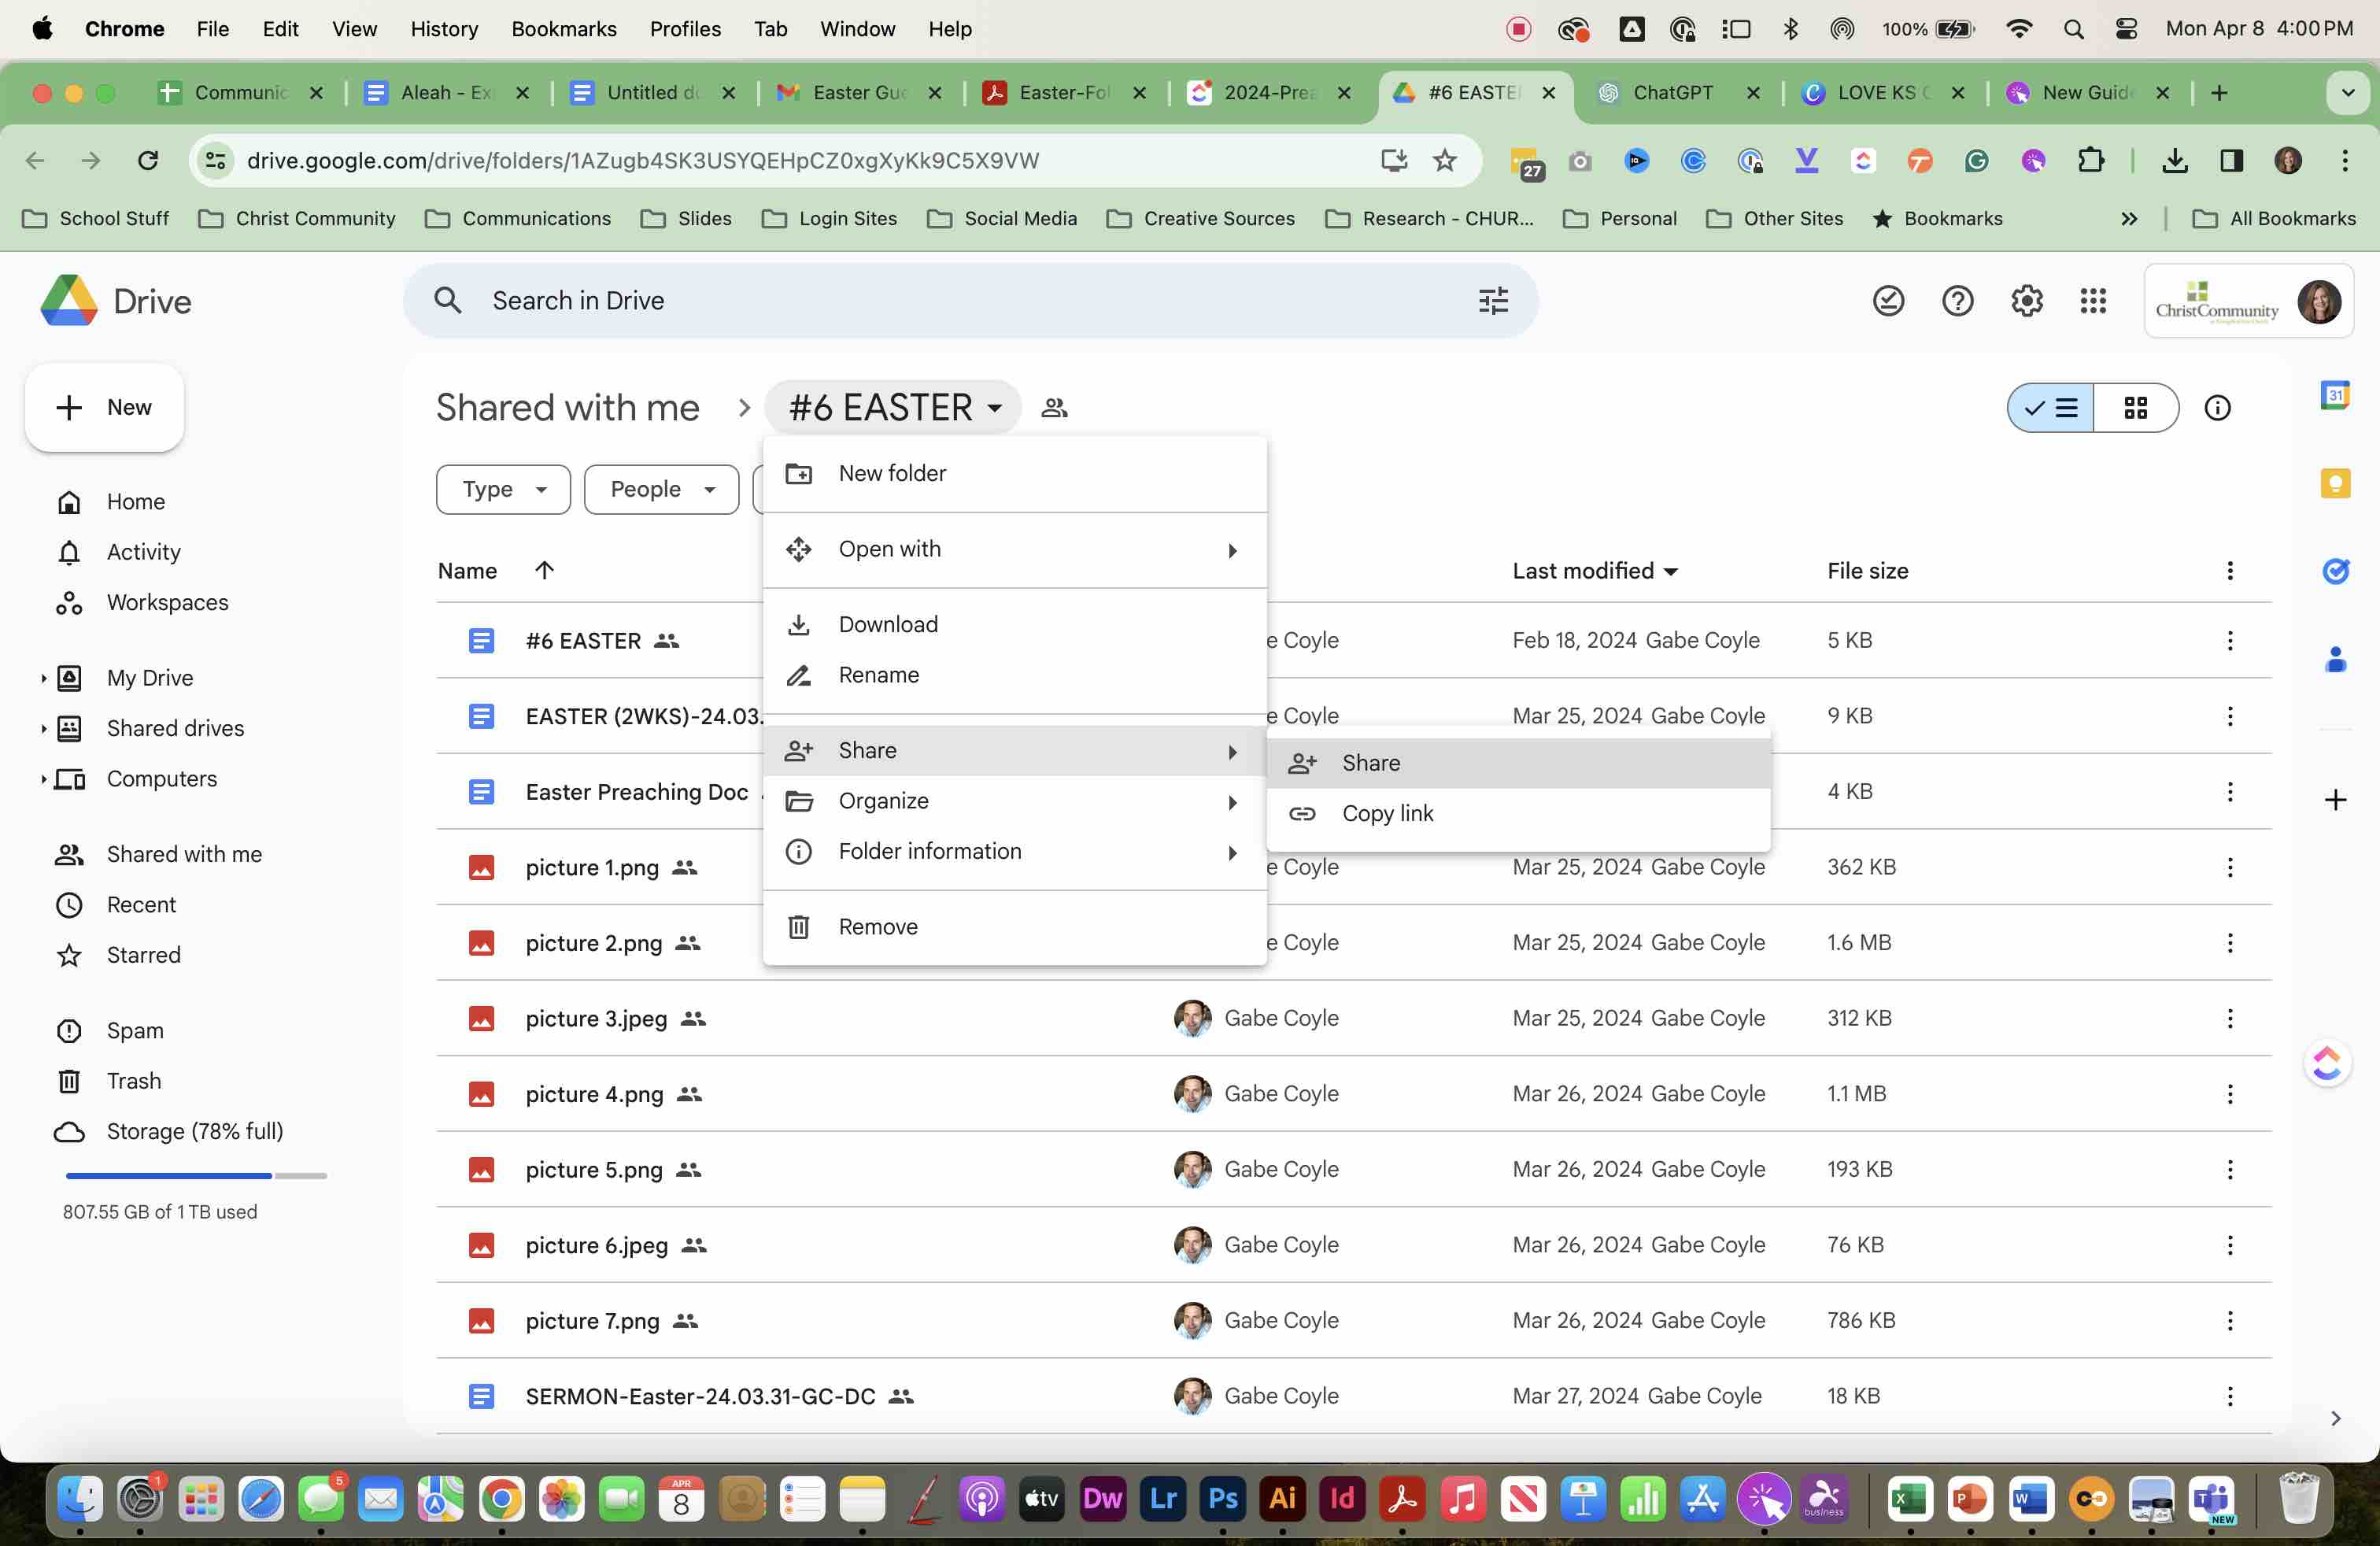Open Google Keep side panel

click(2335, 484)
